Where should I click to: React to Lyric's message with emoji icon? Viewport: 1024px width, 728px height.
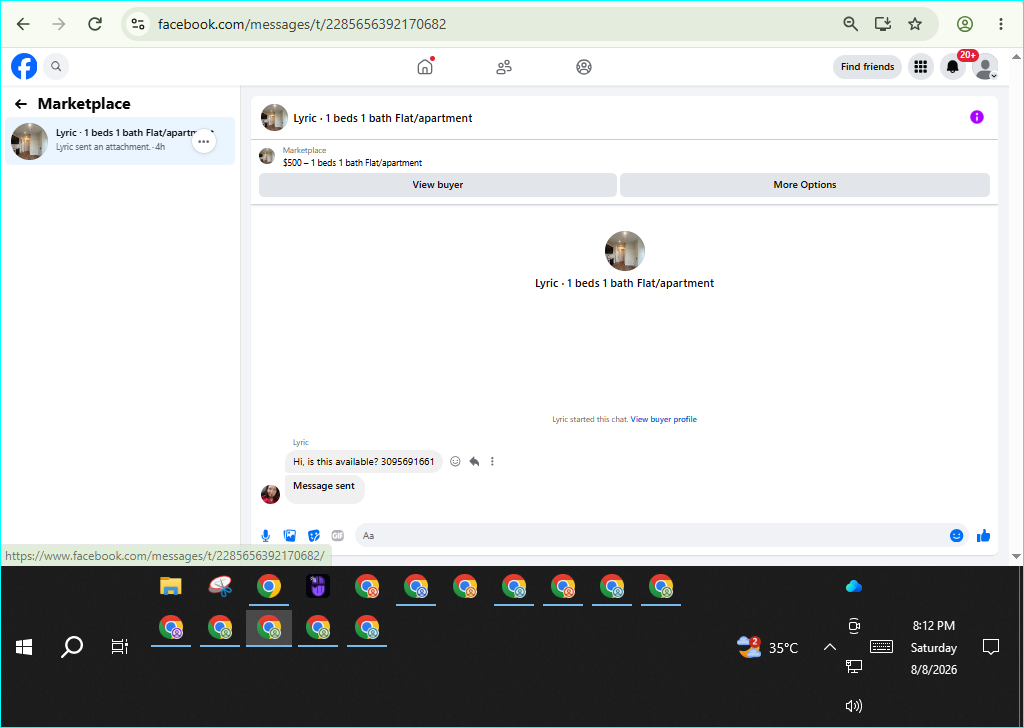click(455, 462)
